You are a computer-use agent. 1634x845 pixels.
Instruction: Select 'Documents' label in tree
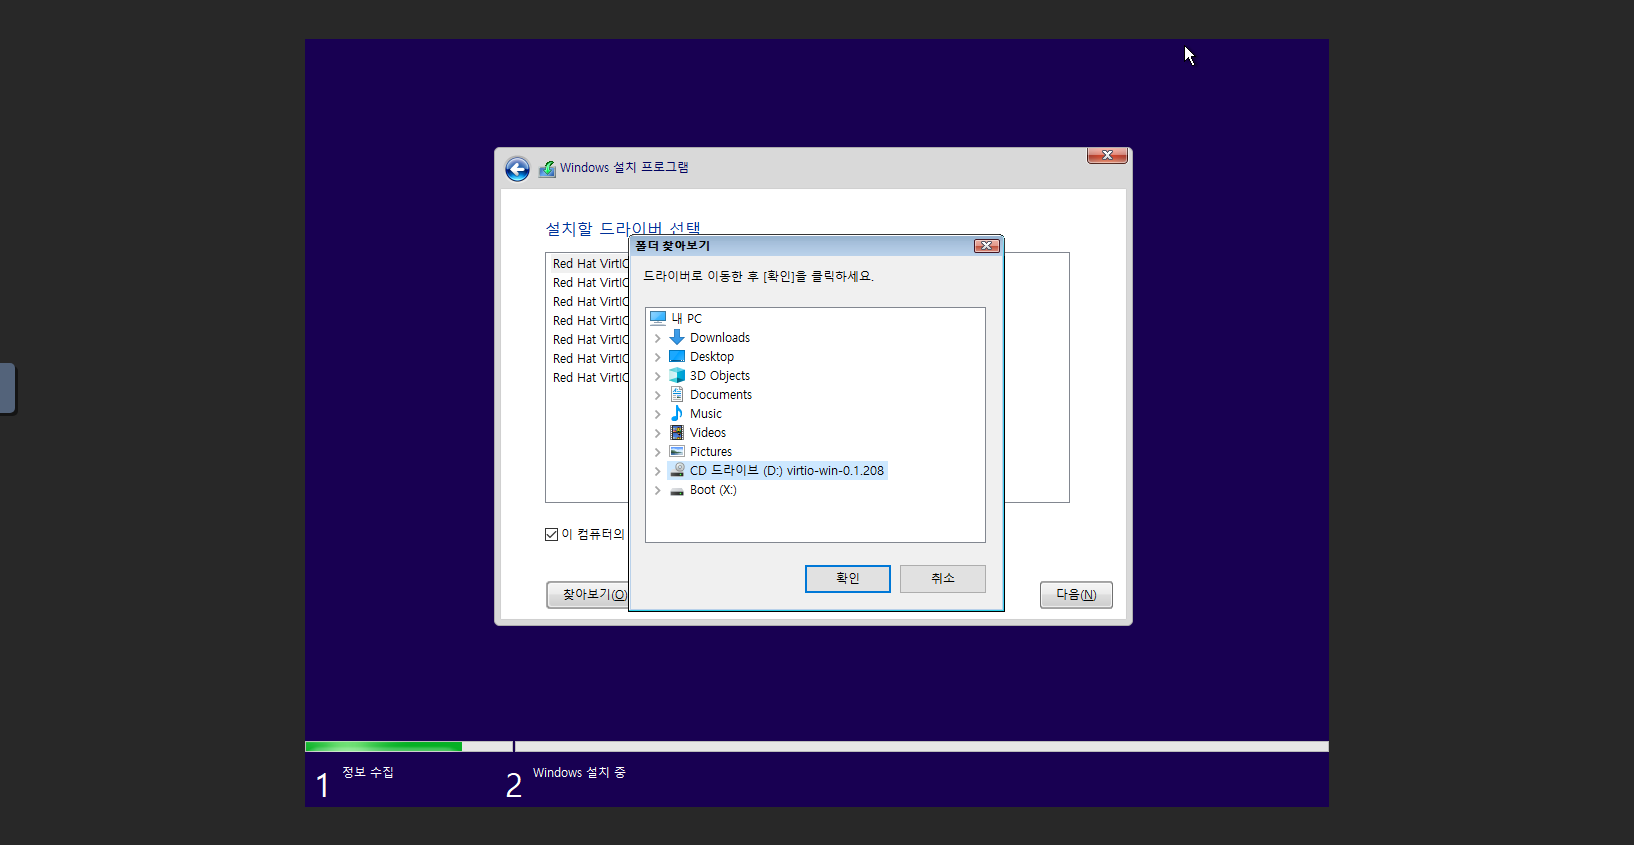pyautogui.click(x=721, y=395)
